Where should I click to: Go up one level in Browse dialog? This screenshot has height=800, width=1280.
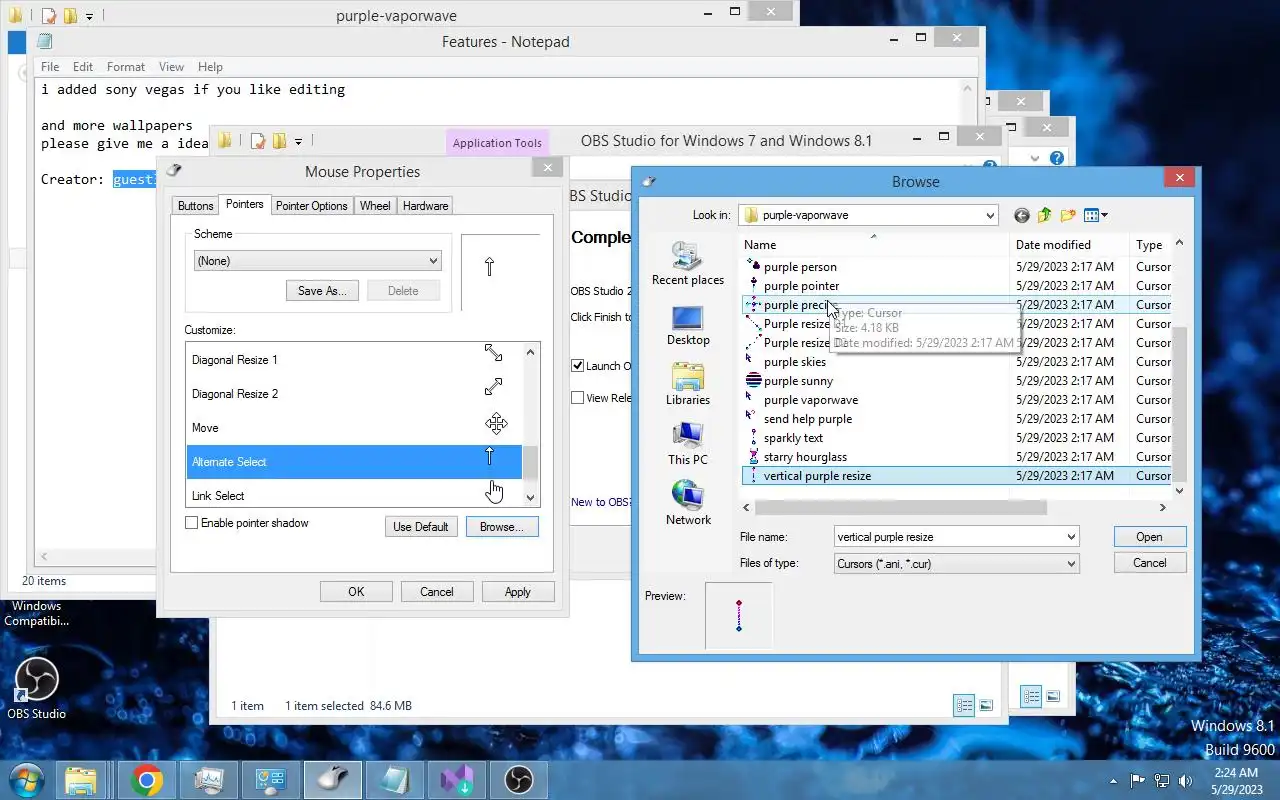click(x=1045, y=215)
